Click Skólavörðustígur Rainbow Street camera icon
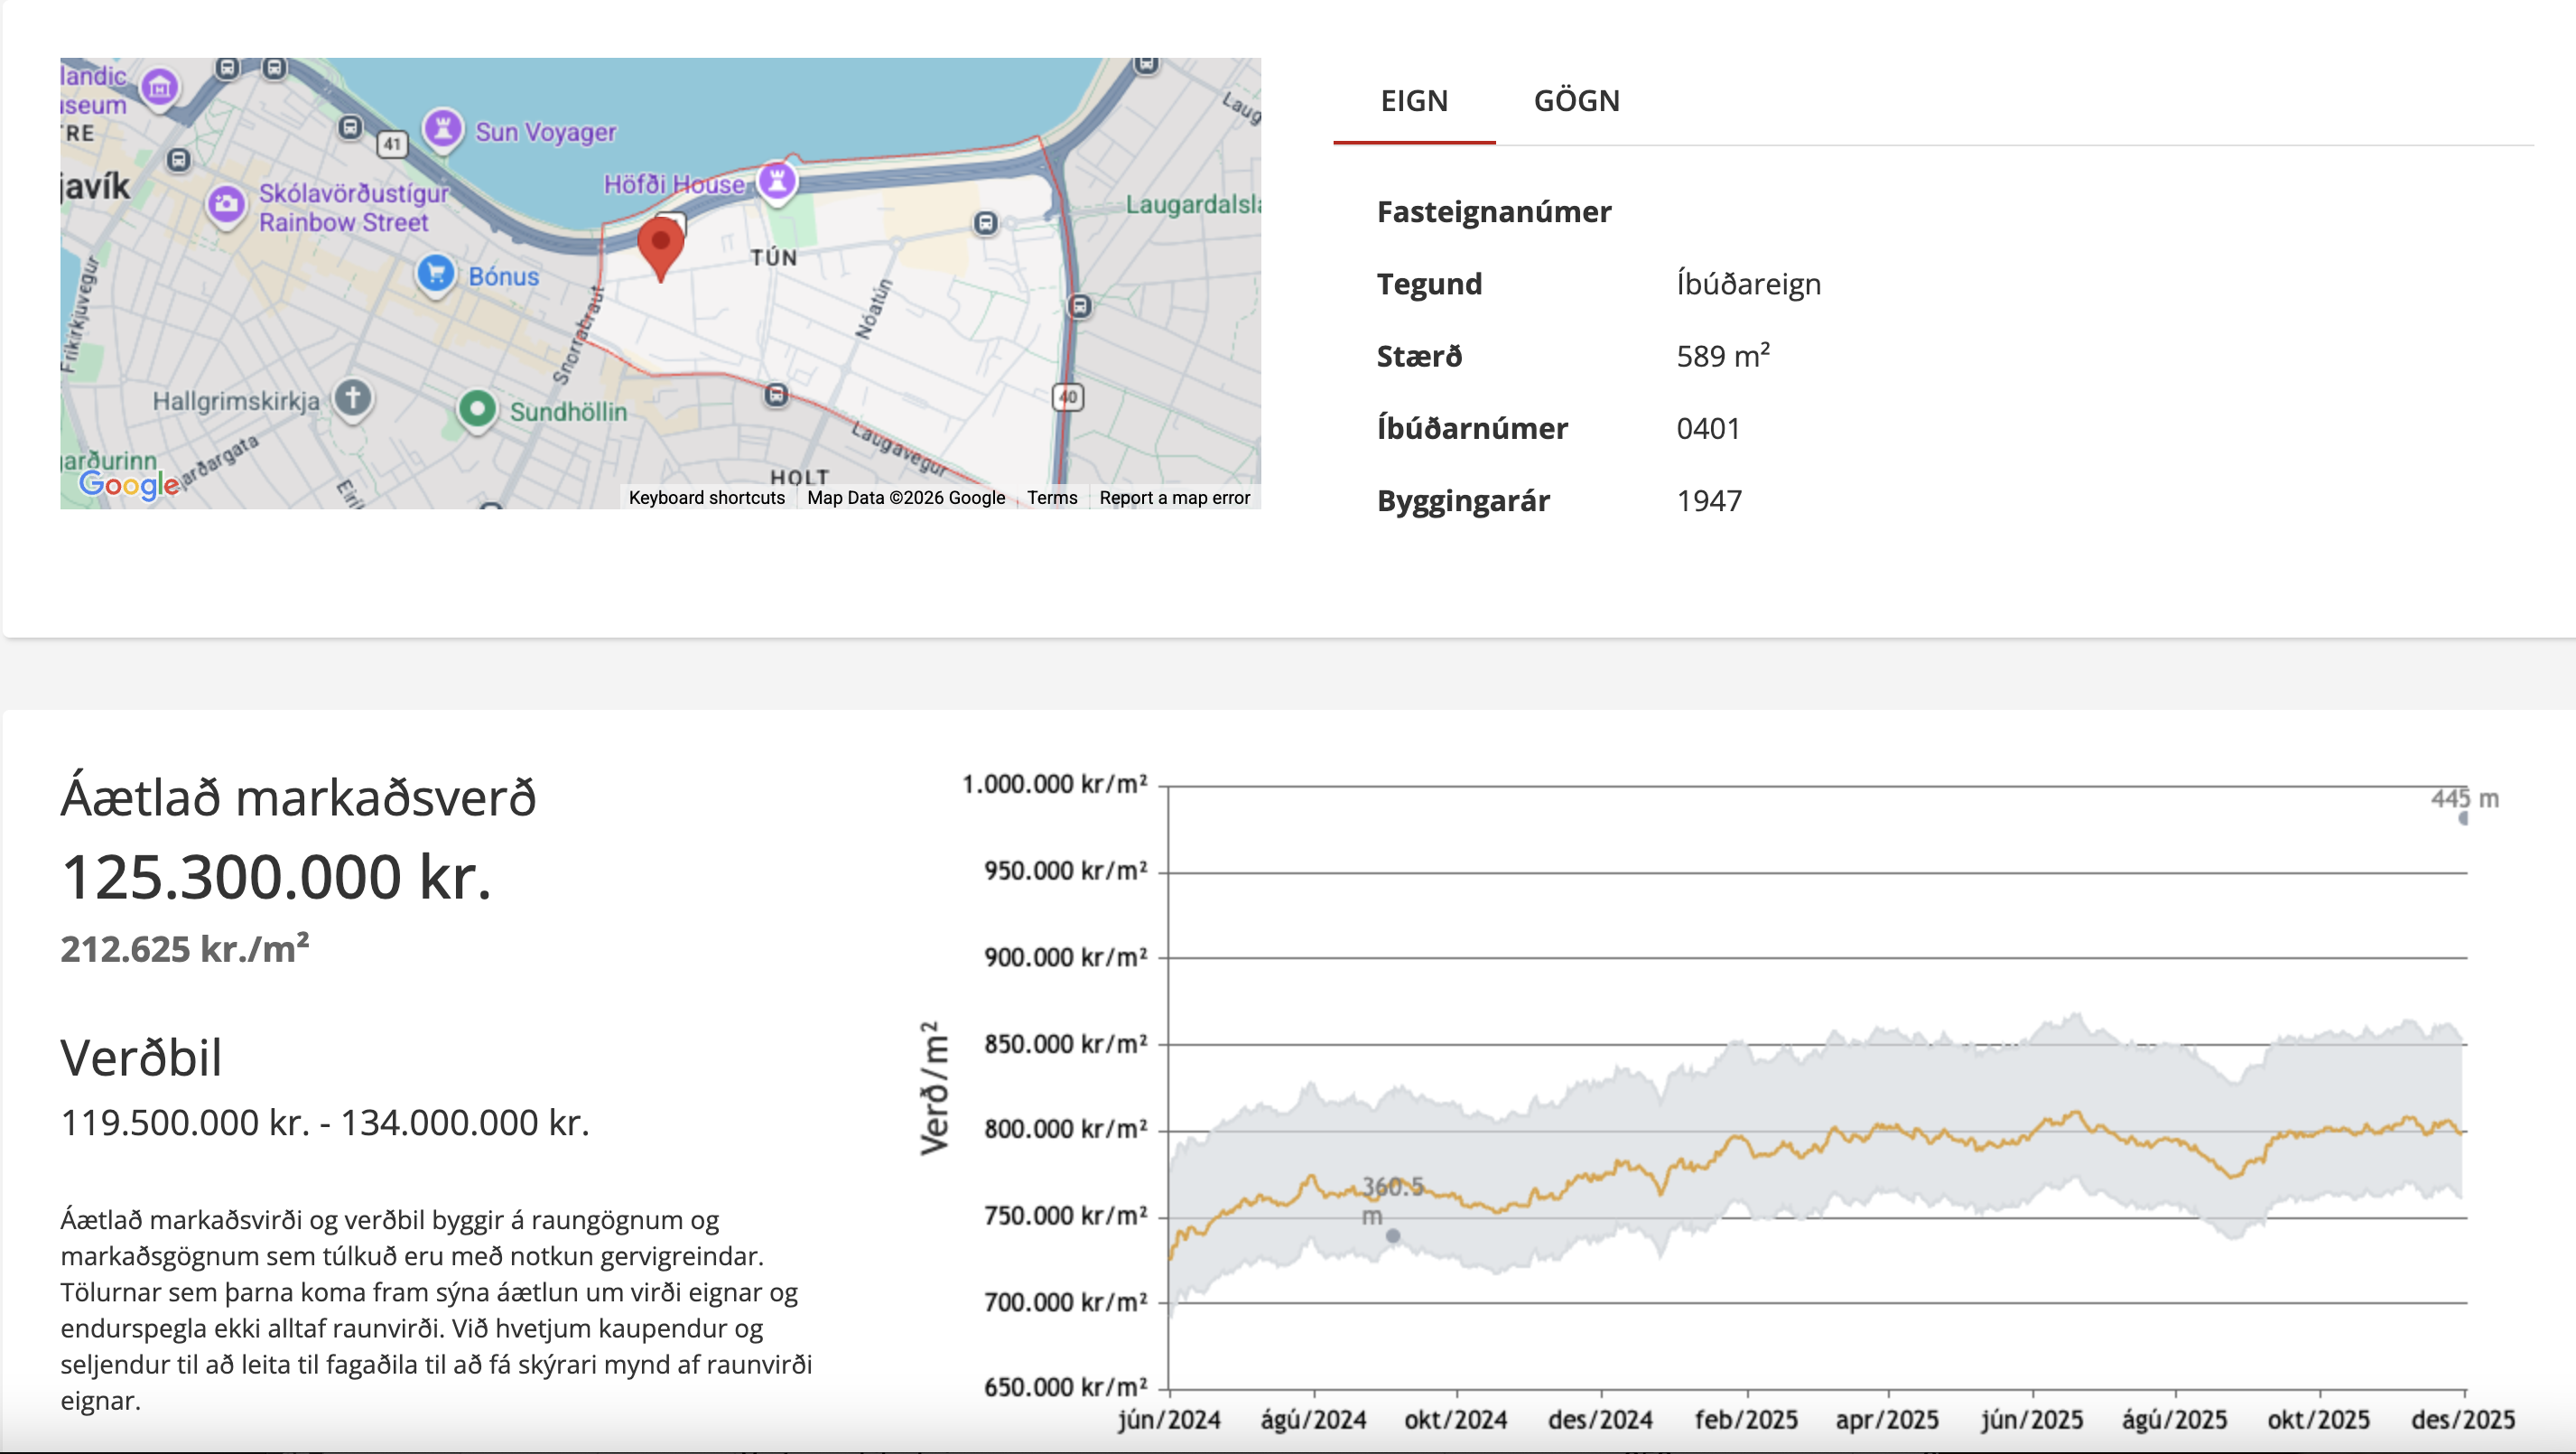 coord(226,204)
